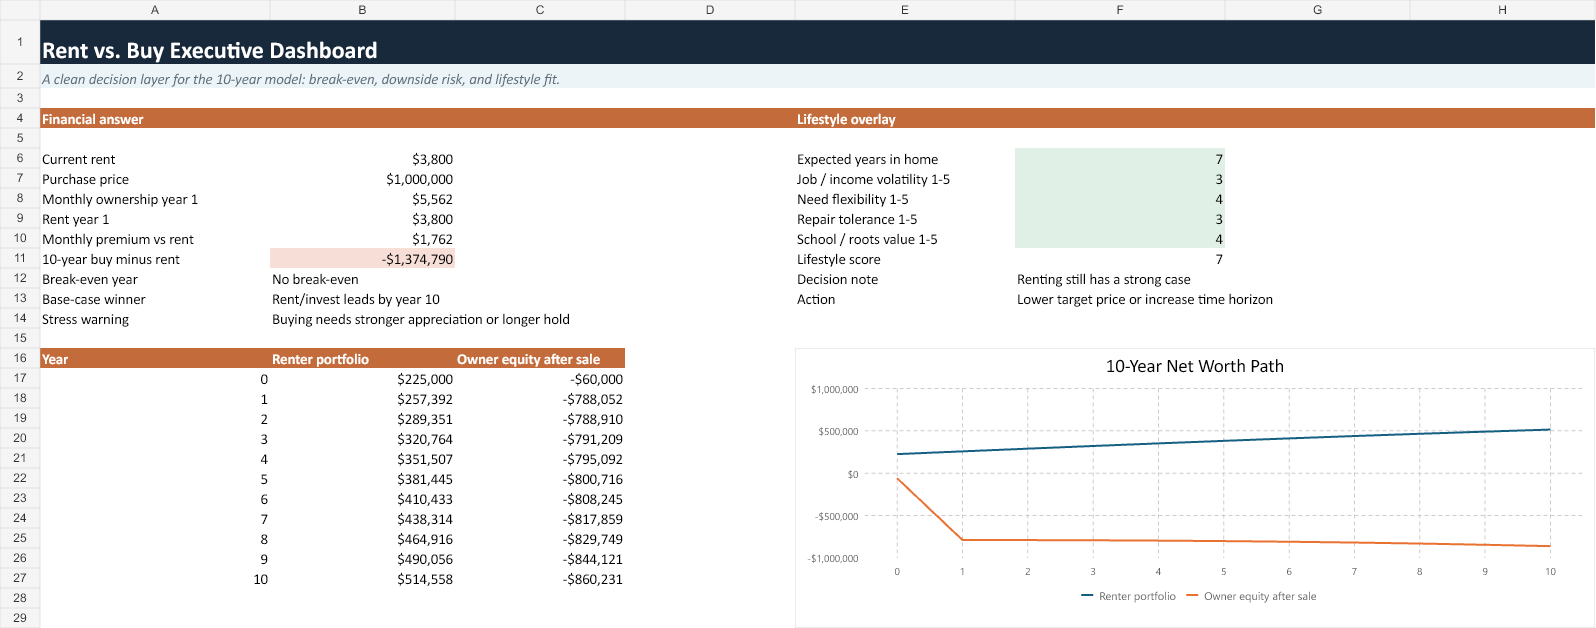The height and width of the screenshot is (628, 1596).
Task: Select the -$829,749 cell
Action: coord(540,539)
